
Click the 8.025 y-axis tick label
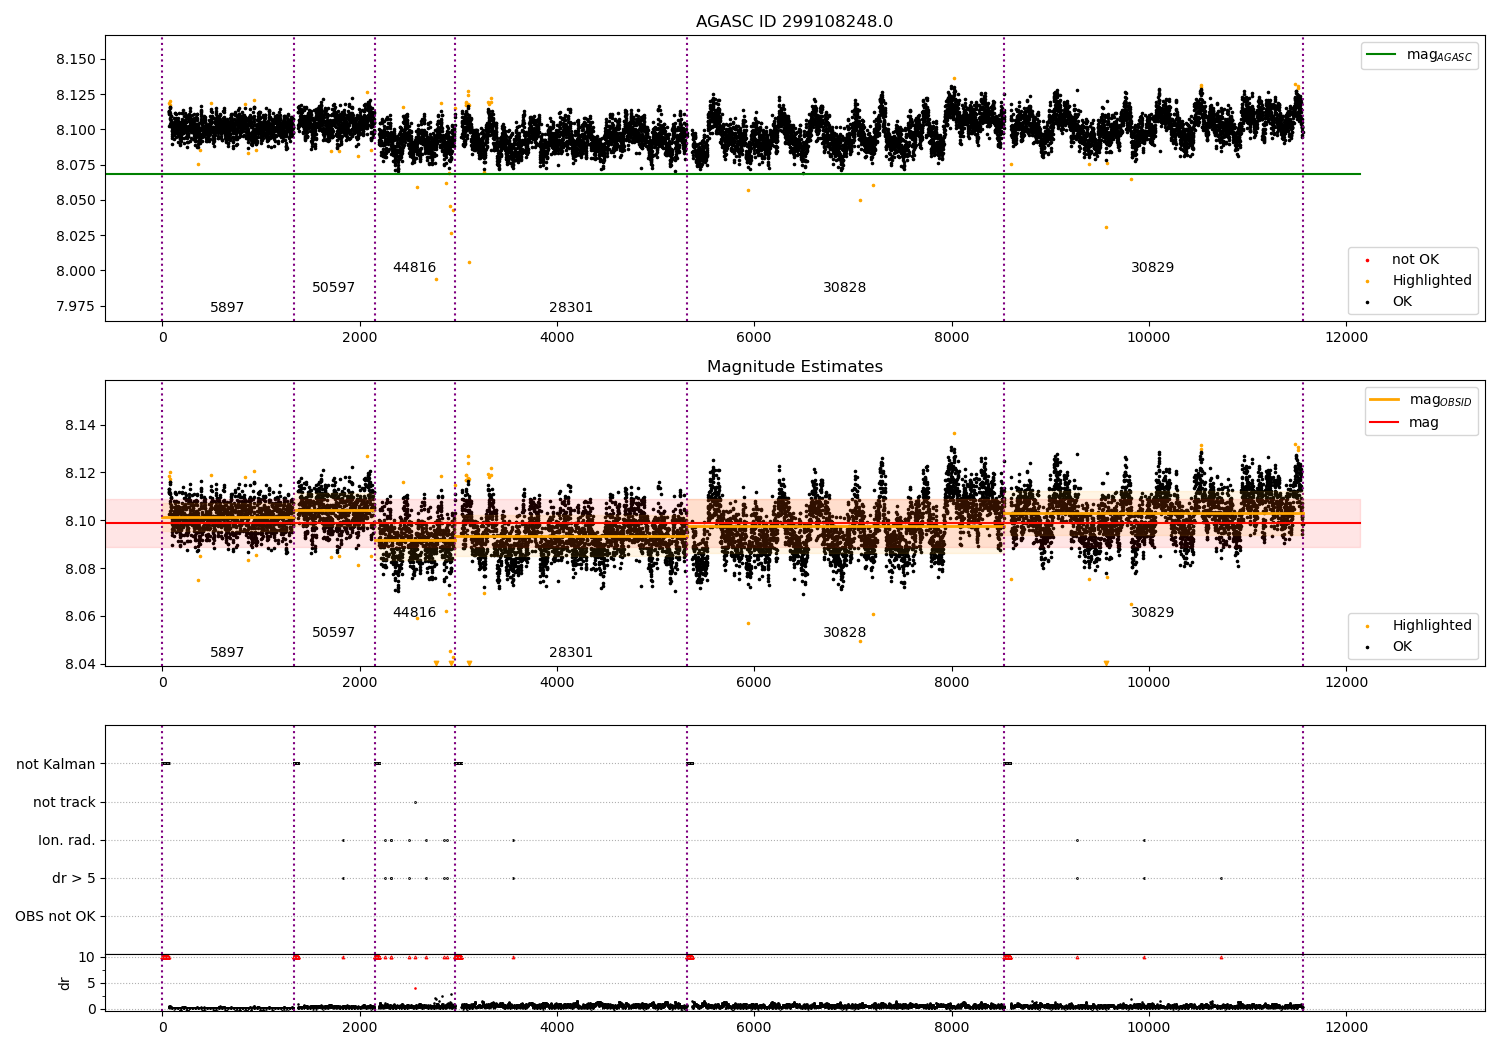coord(76,236)
